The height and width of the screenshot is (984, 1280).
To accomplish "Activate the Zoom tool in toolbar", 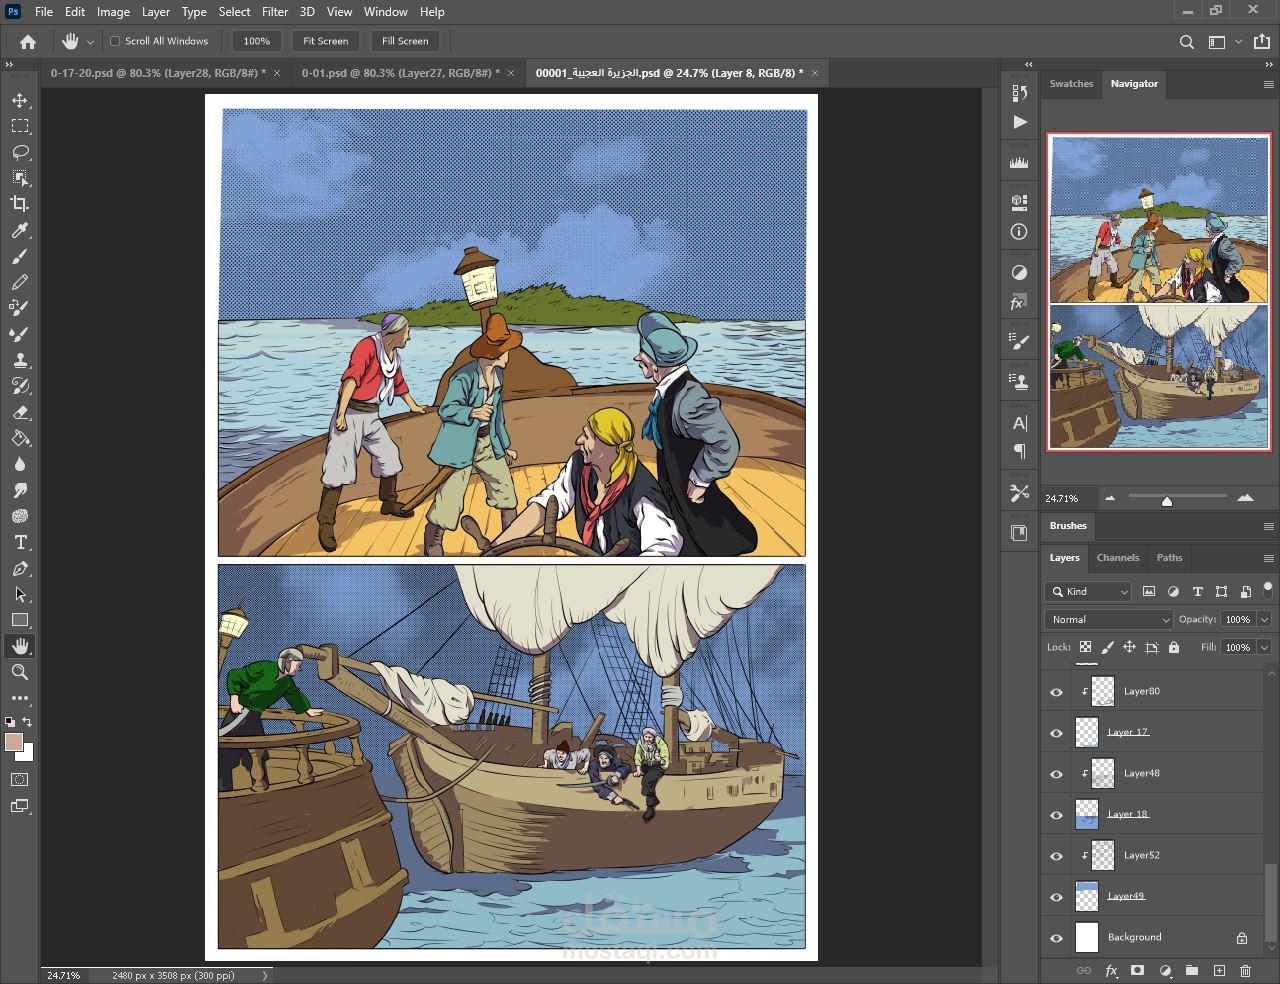I will pos(20,672).
